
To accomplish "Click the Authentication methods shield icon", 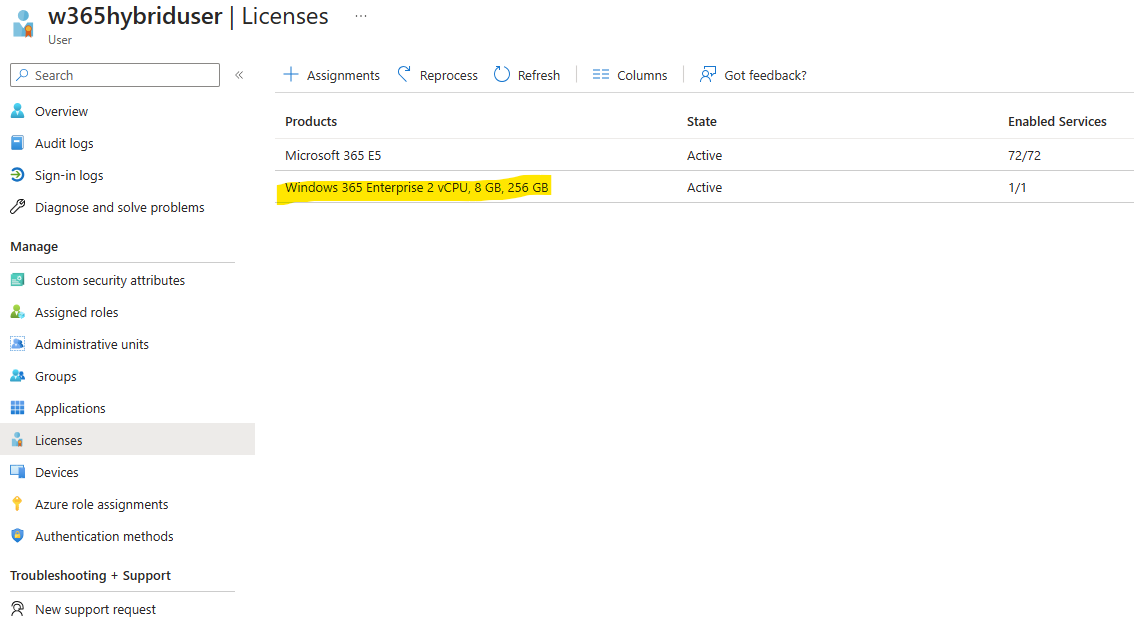I will tap(17, 536).
